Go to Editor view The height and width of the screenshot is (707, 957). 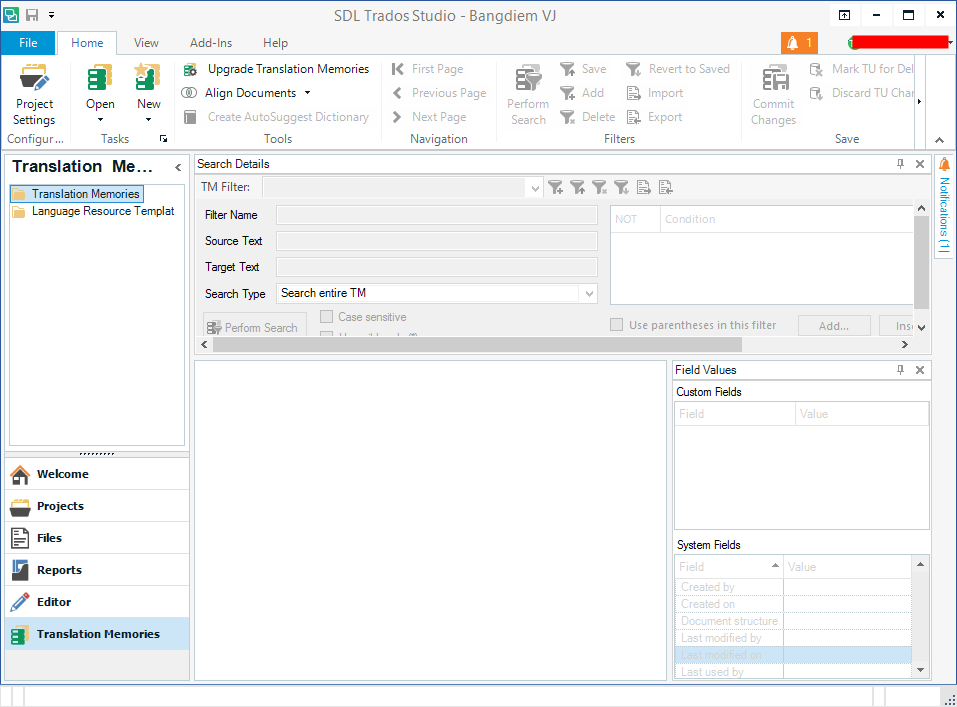(97, 602)
